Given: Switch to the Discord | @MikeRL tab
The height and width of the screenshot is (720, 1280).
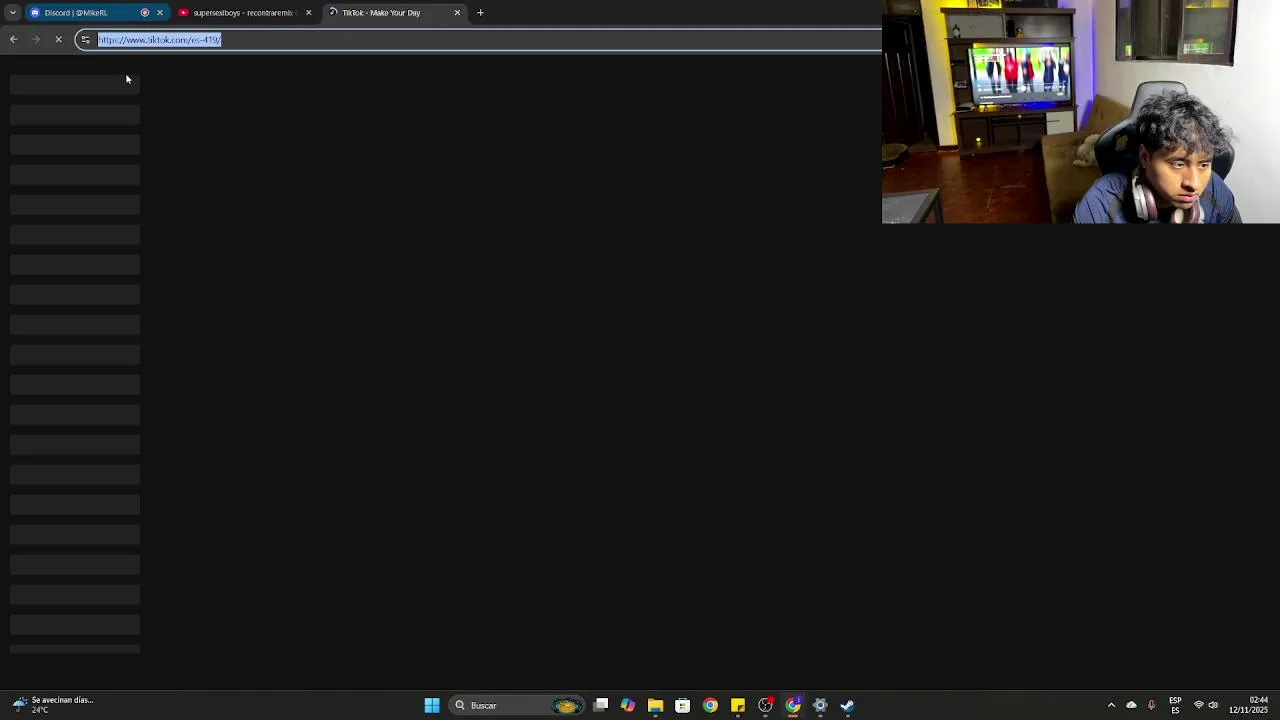Looking at the screenshot, I should coord(95,13).
